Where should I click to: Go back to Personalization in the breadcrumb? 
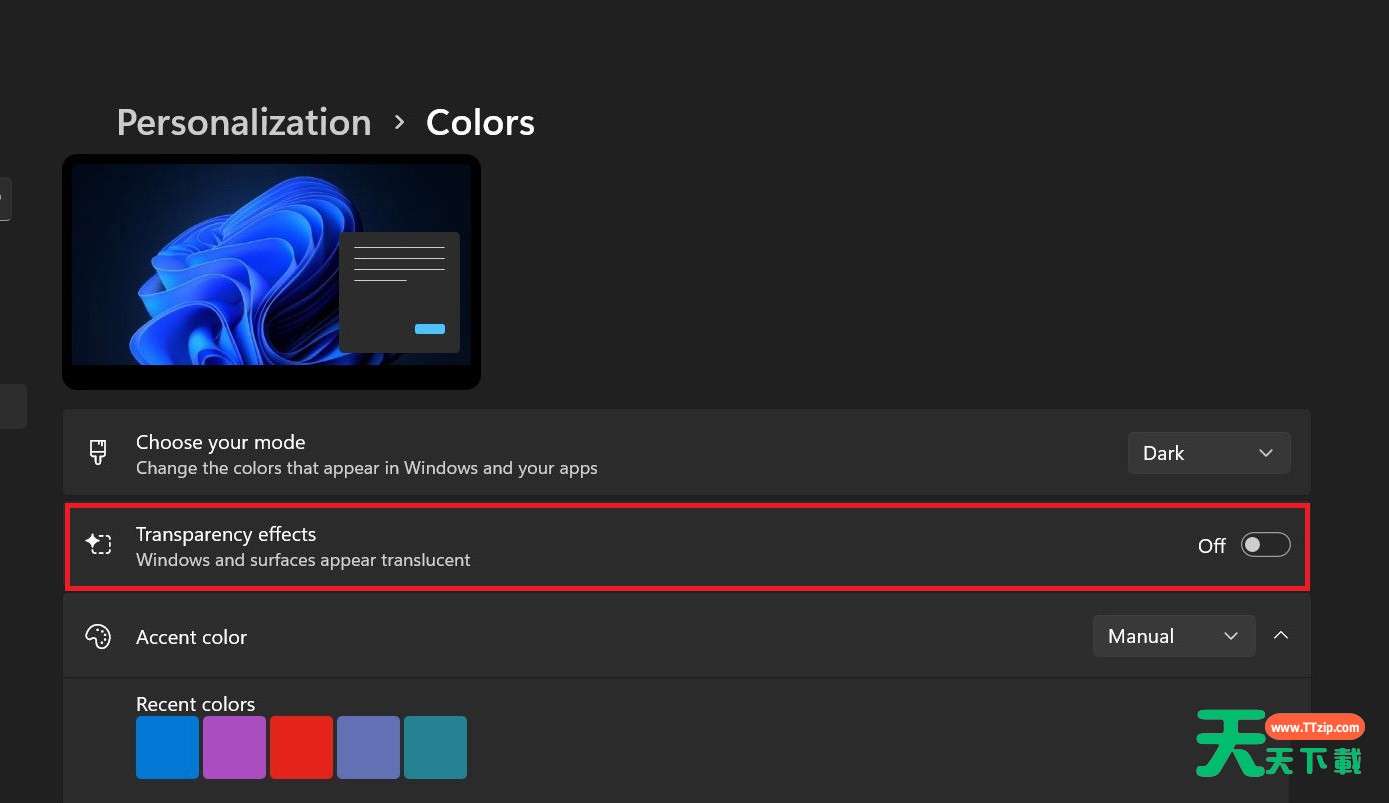(244, 122)
